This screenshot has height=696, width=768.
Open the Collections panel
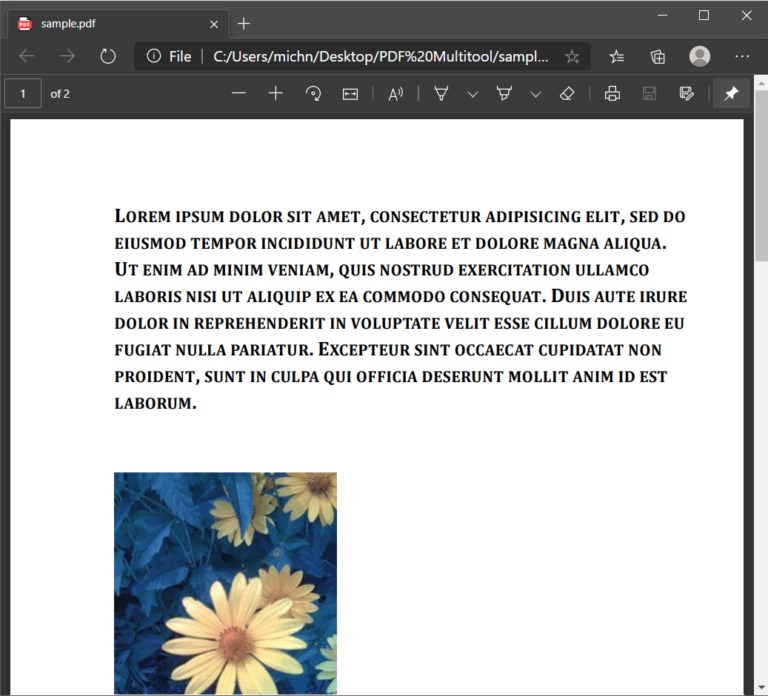coord(658,56)
